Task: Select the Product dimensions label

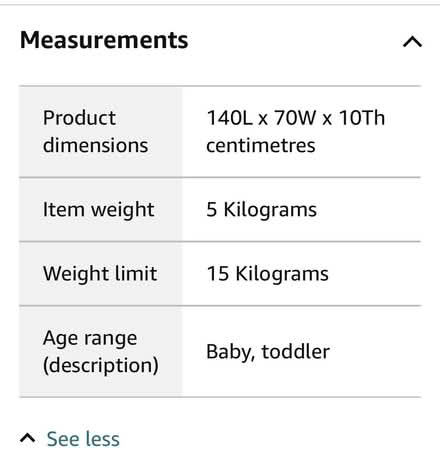Action: 95,132
